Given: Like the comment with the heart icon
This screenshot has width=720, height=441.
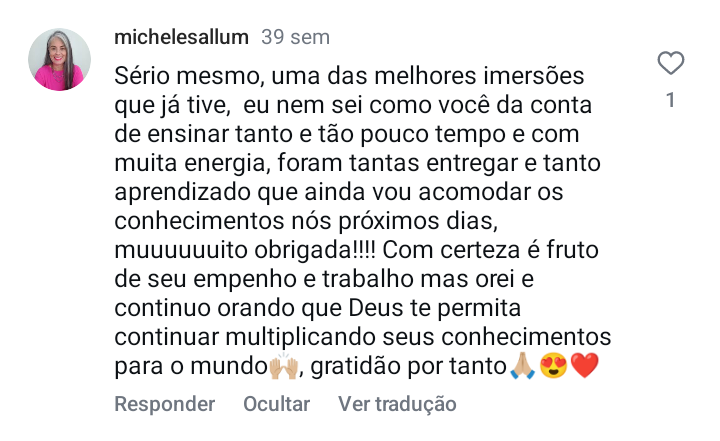Looking at the screenshot, I should point(671,64).
